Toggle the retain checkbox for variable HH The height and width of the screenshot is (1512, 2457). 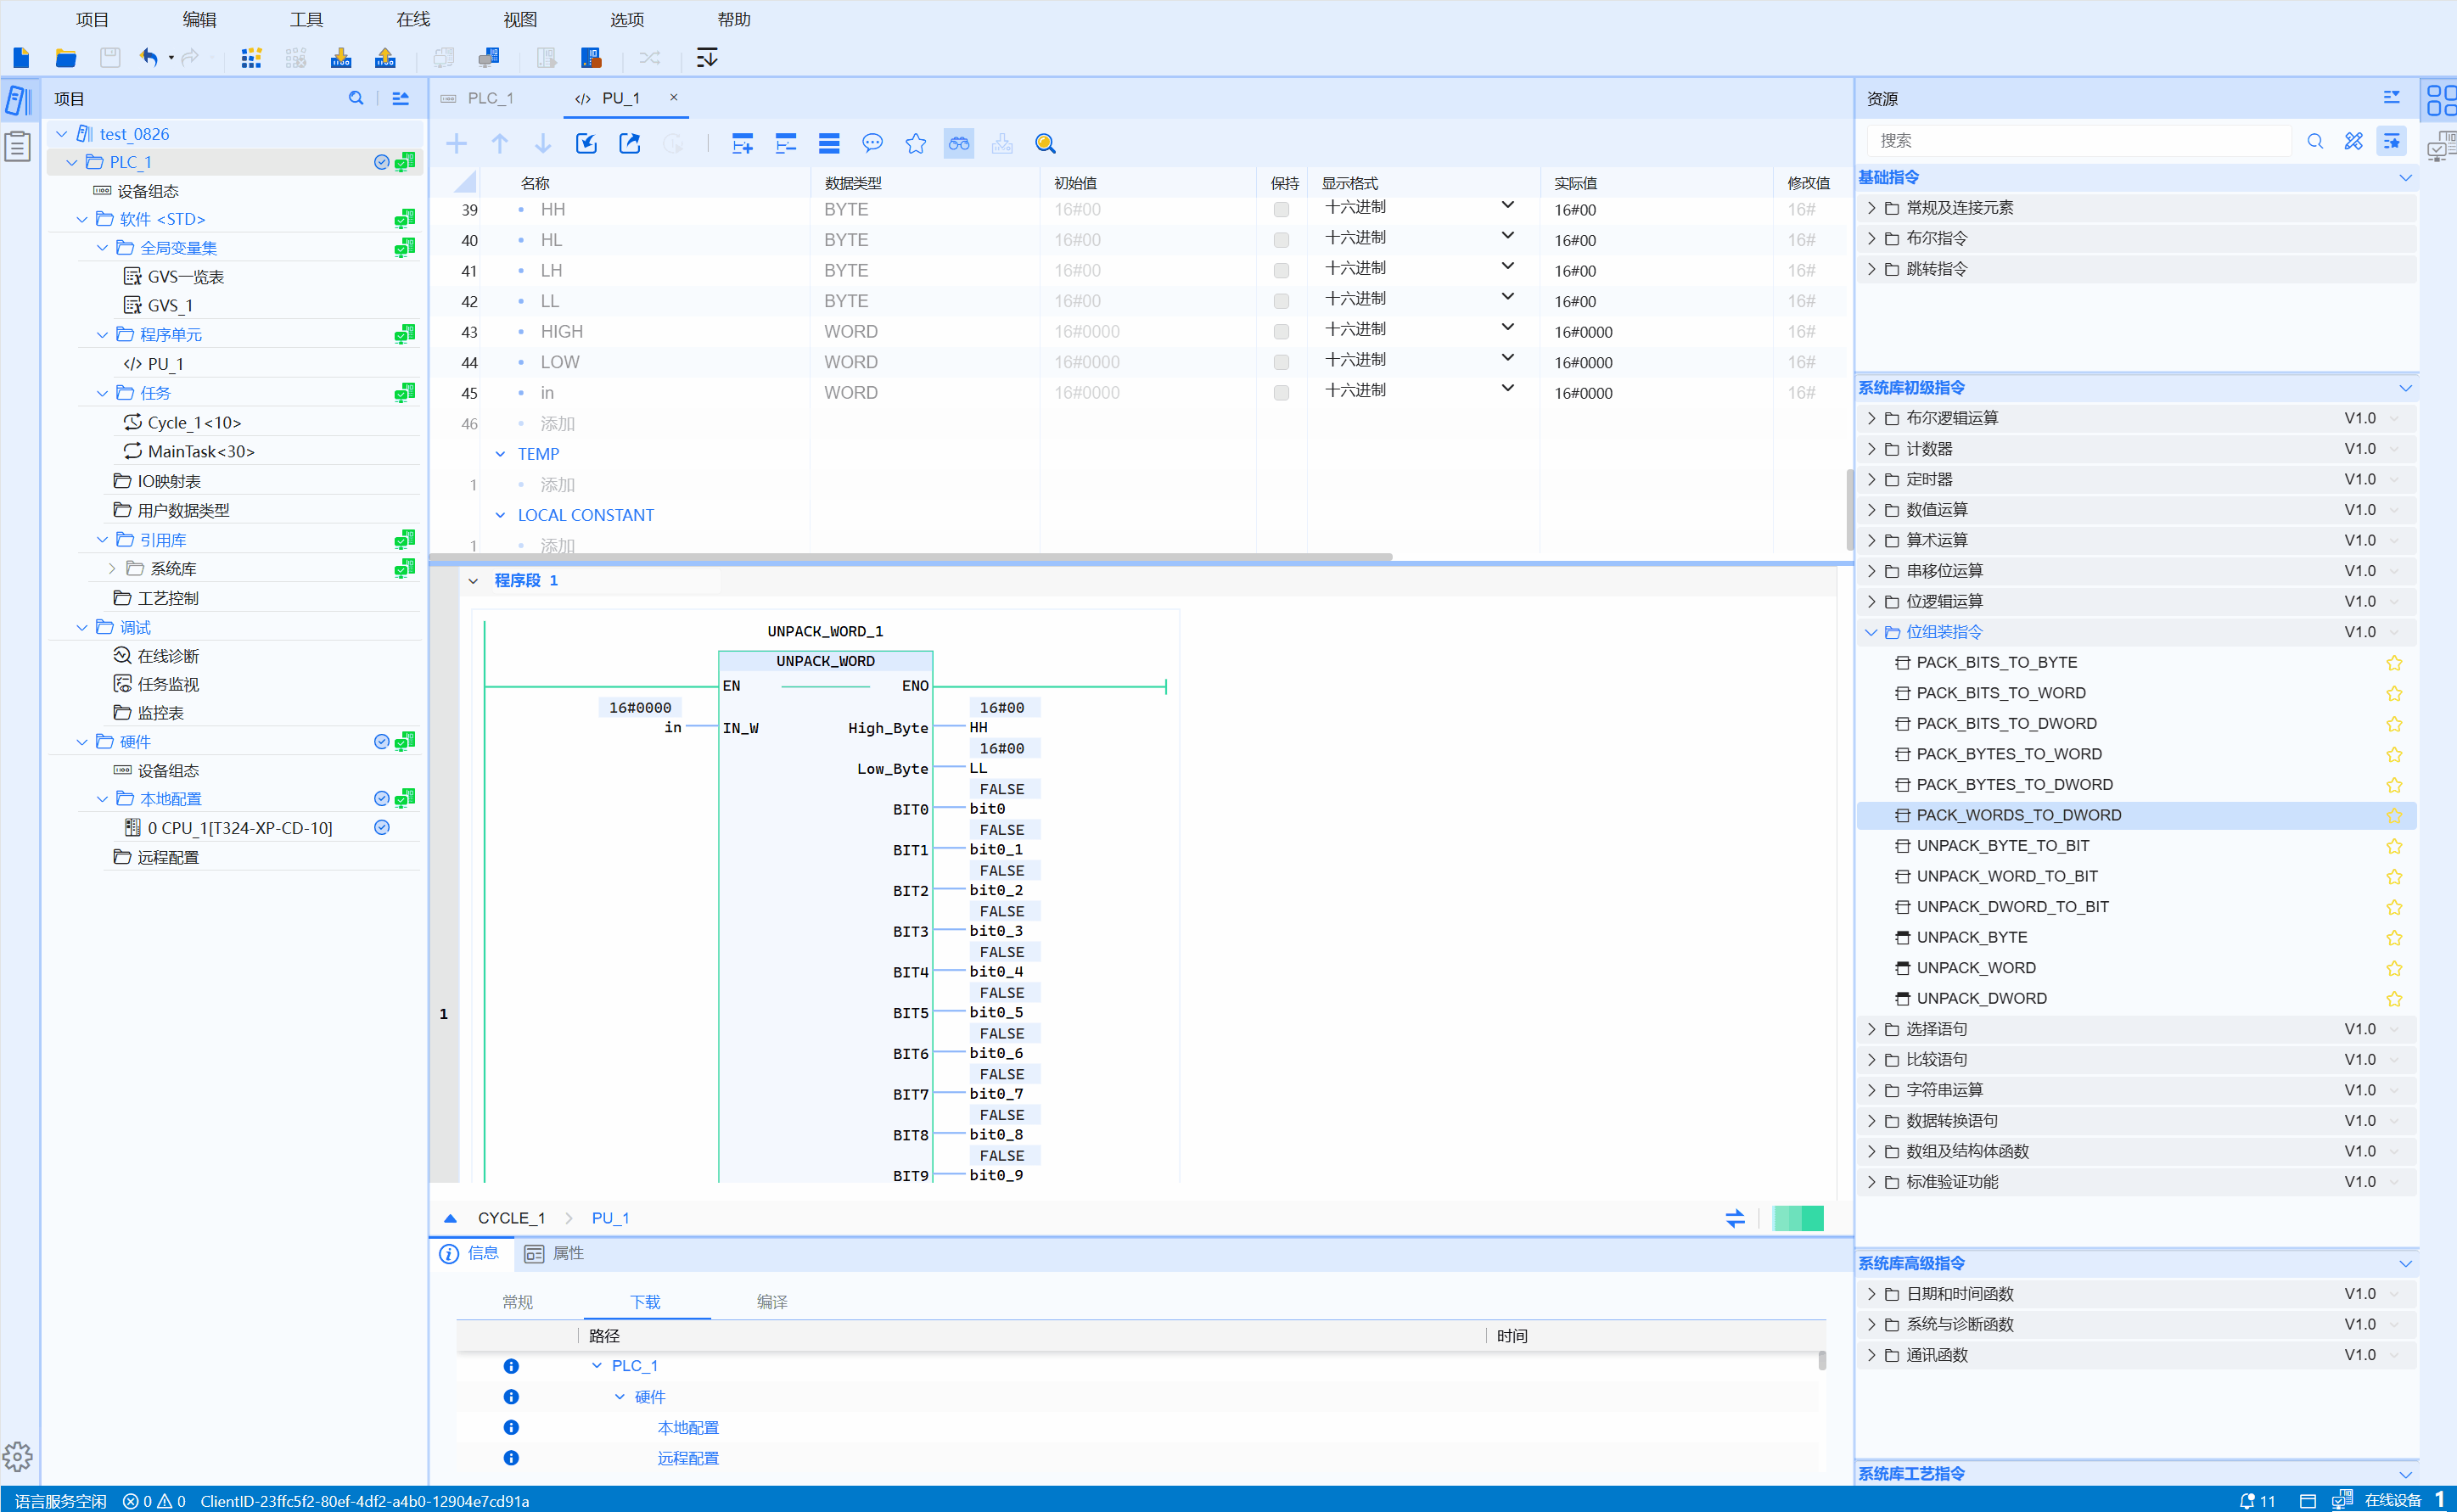[x=1281, y=210]
